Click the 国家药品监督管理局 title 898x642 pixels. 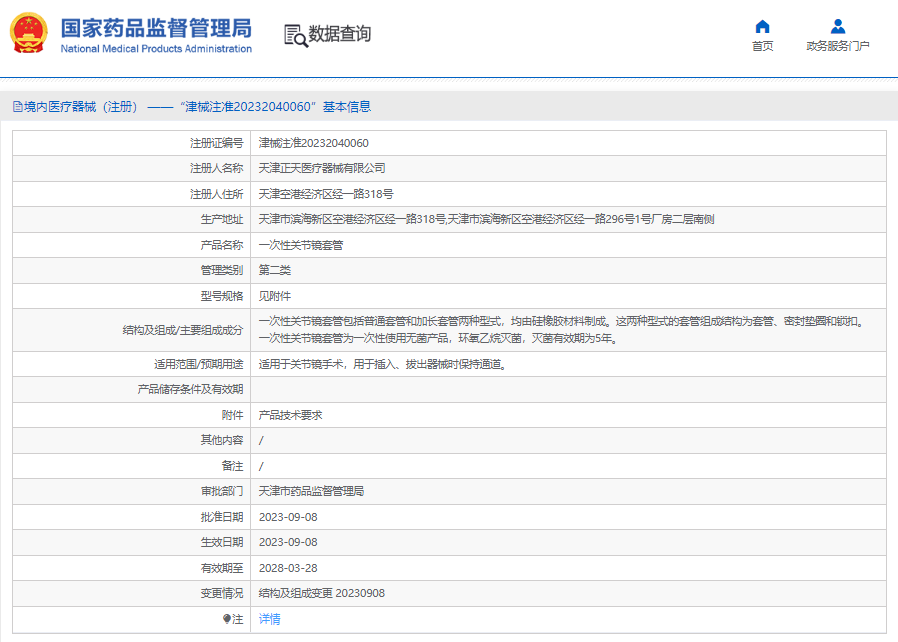[156, 28]
